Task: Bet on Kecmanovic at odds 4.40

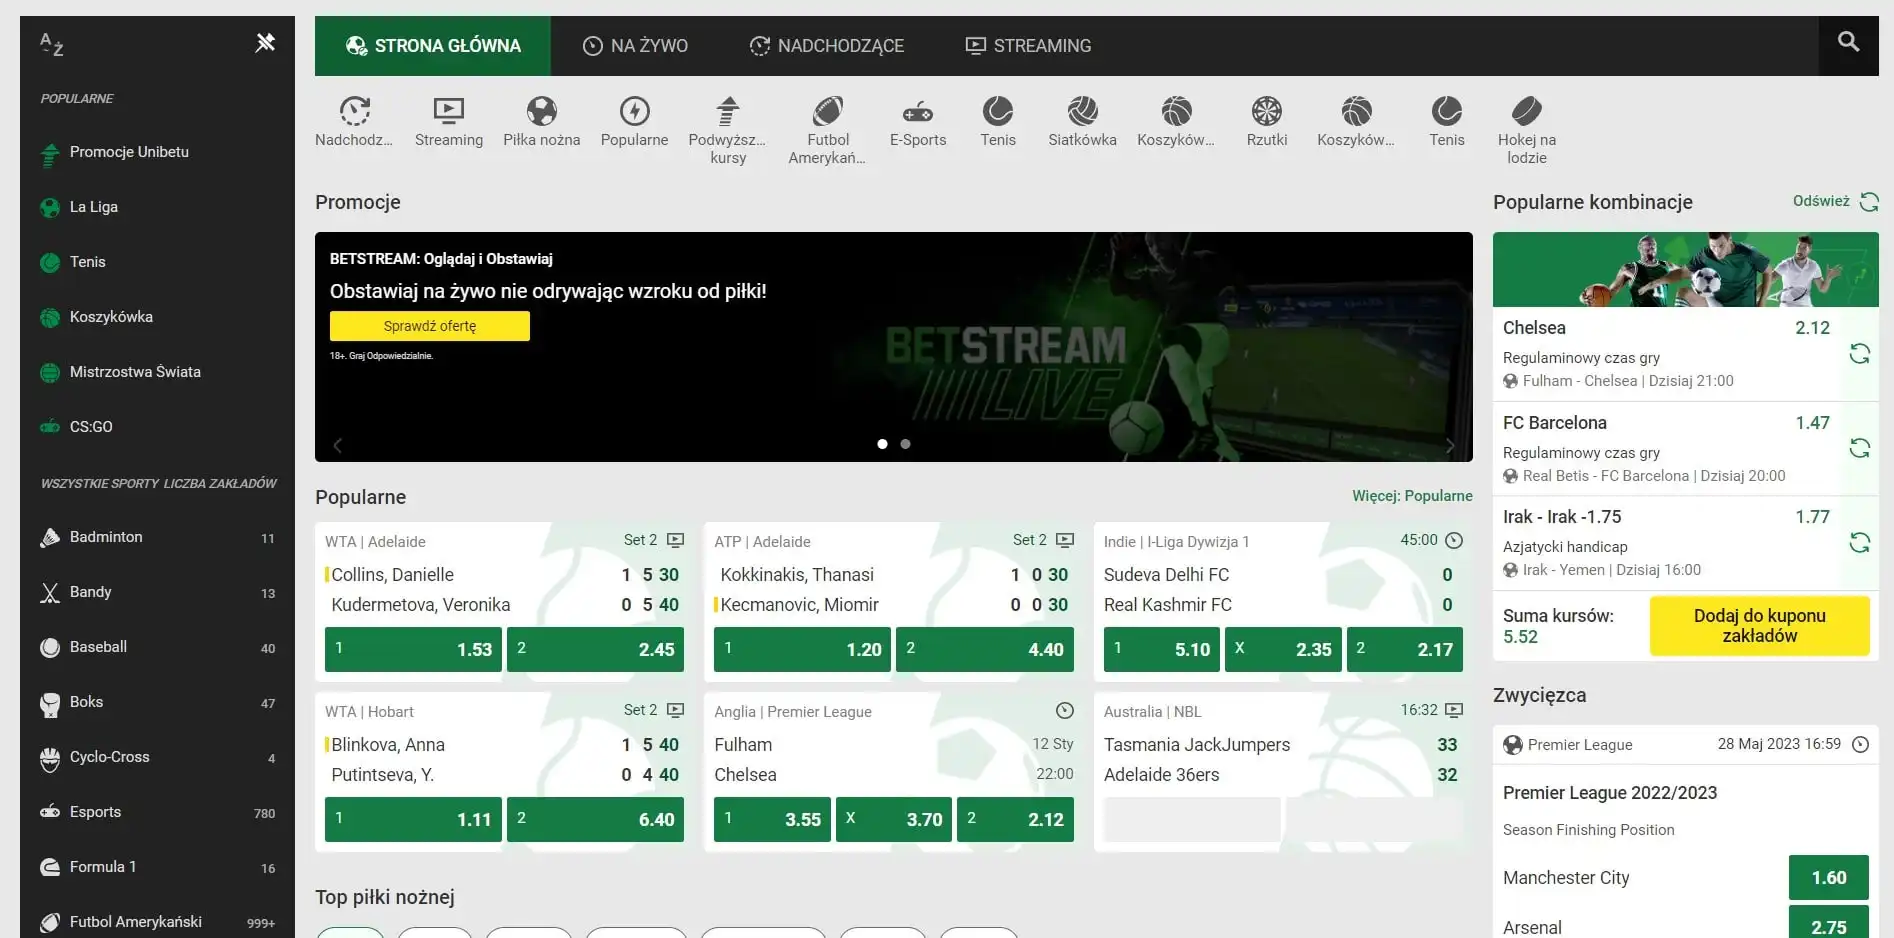Action: pyautogui.click(x=985, y=649)
